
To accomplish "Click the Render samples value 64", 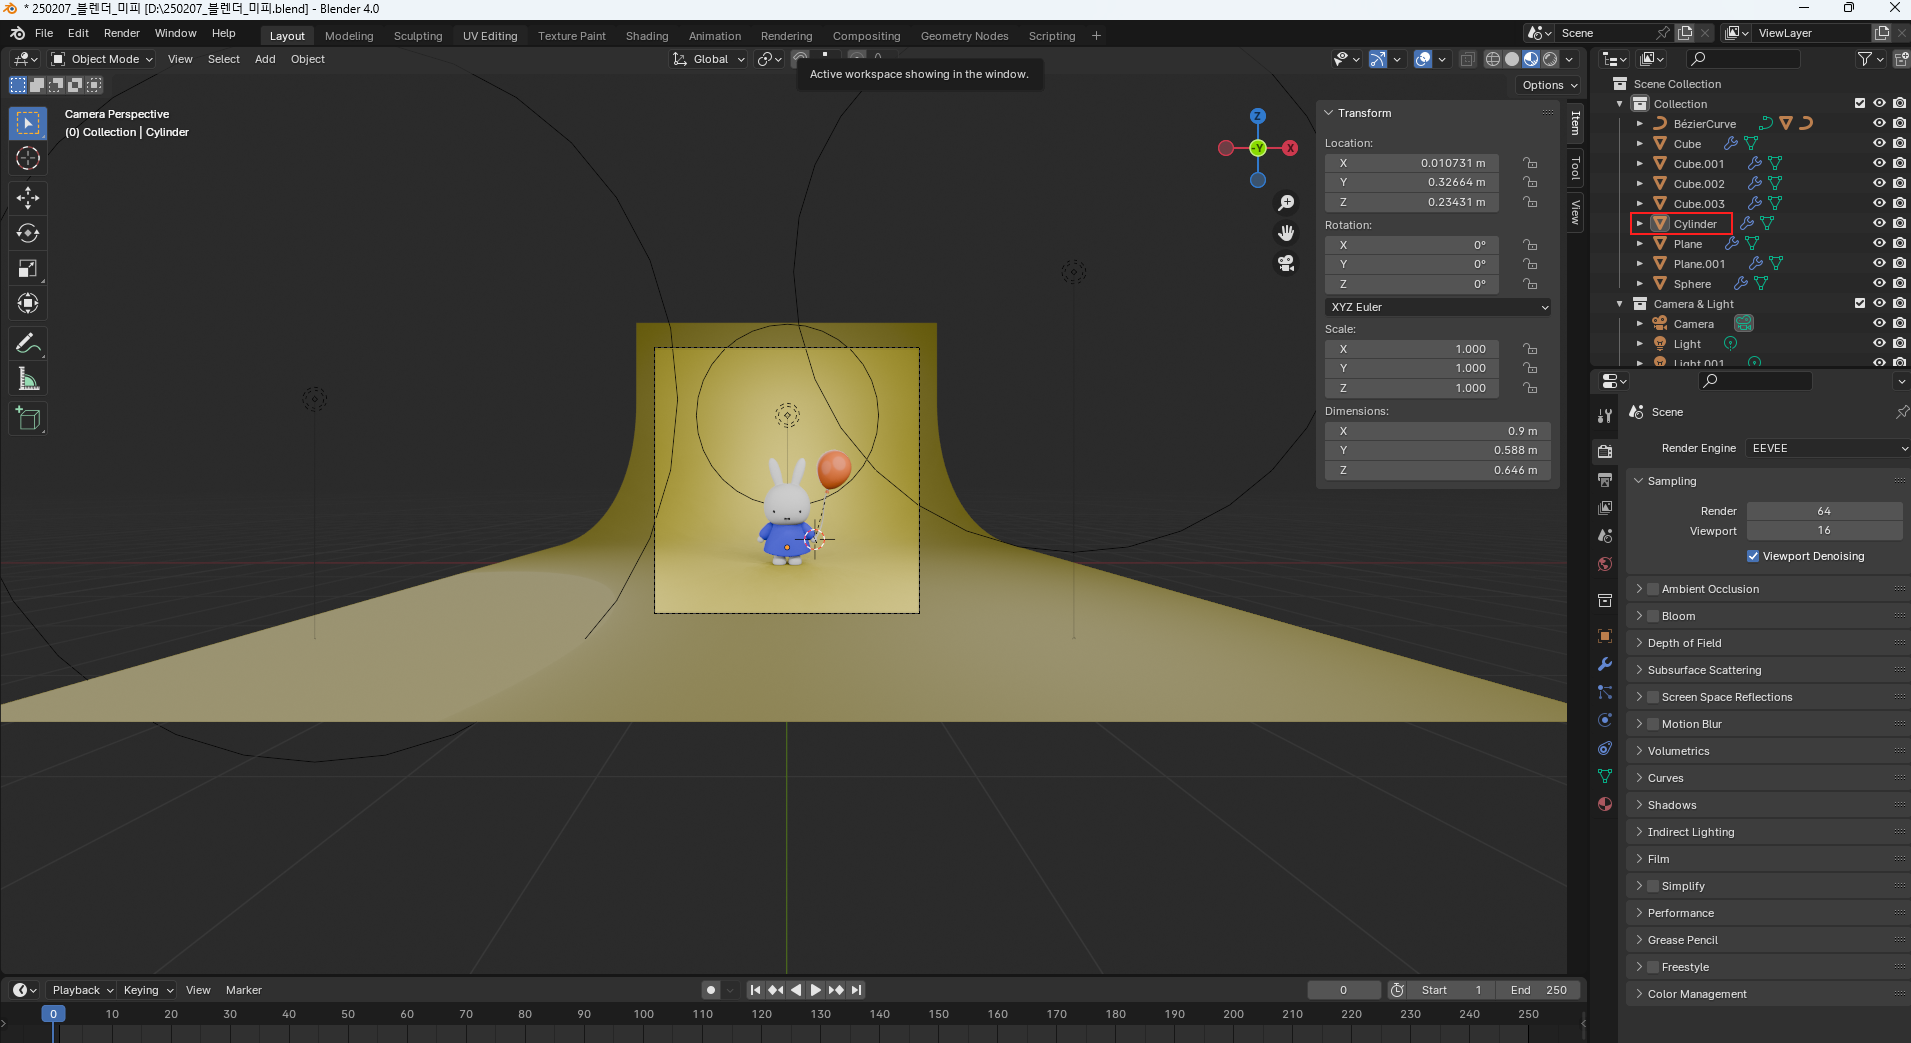I will (1824, 511).
